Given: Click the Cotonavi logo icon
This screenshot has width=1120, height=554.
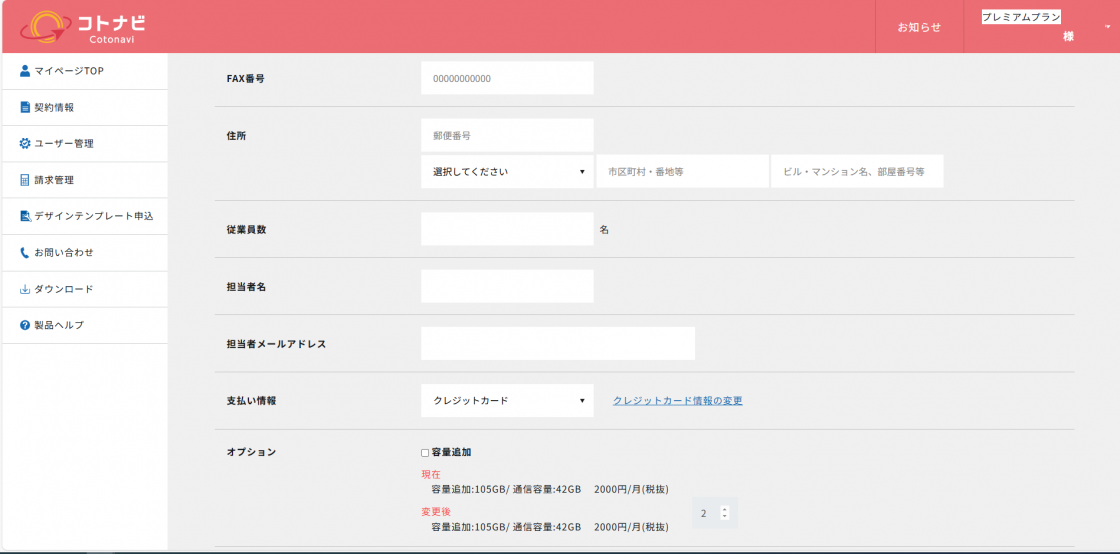Looking at the screenshot, I should click(x=45, y=27).
